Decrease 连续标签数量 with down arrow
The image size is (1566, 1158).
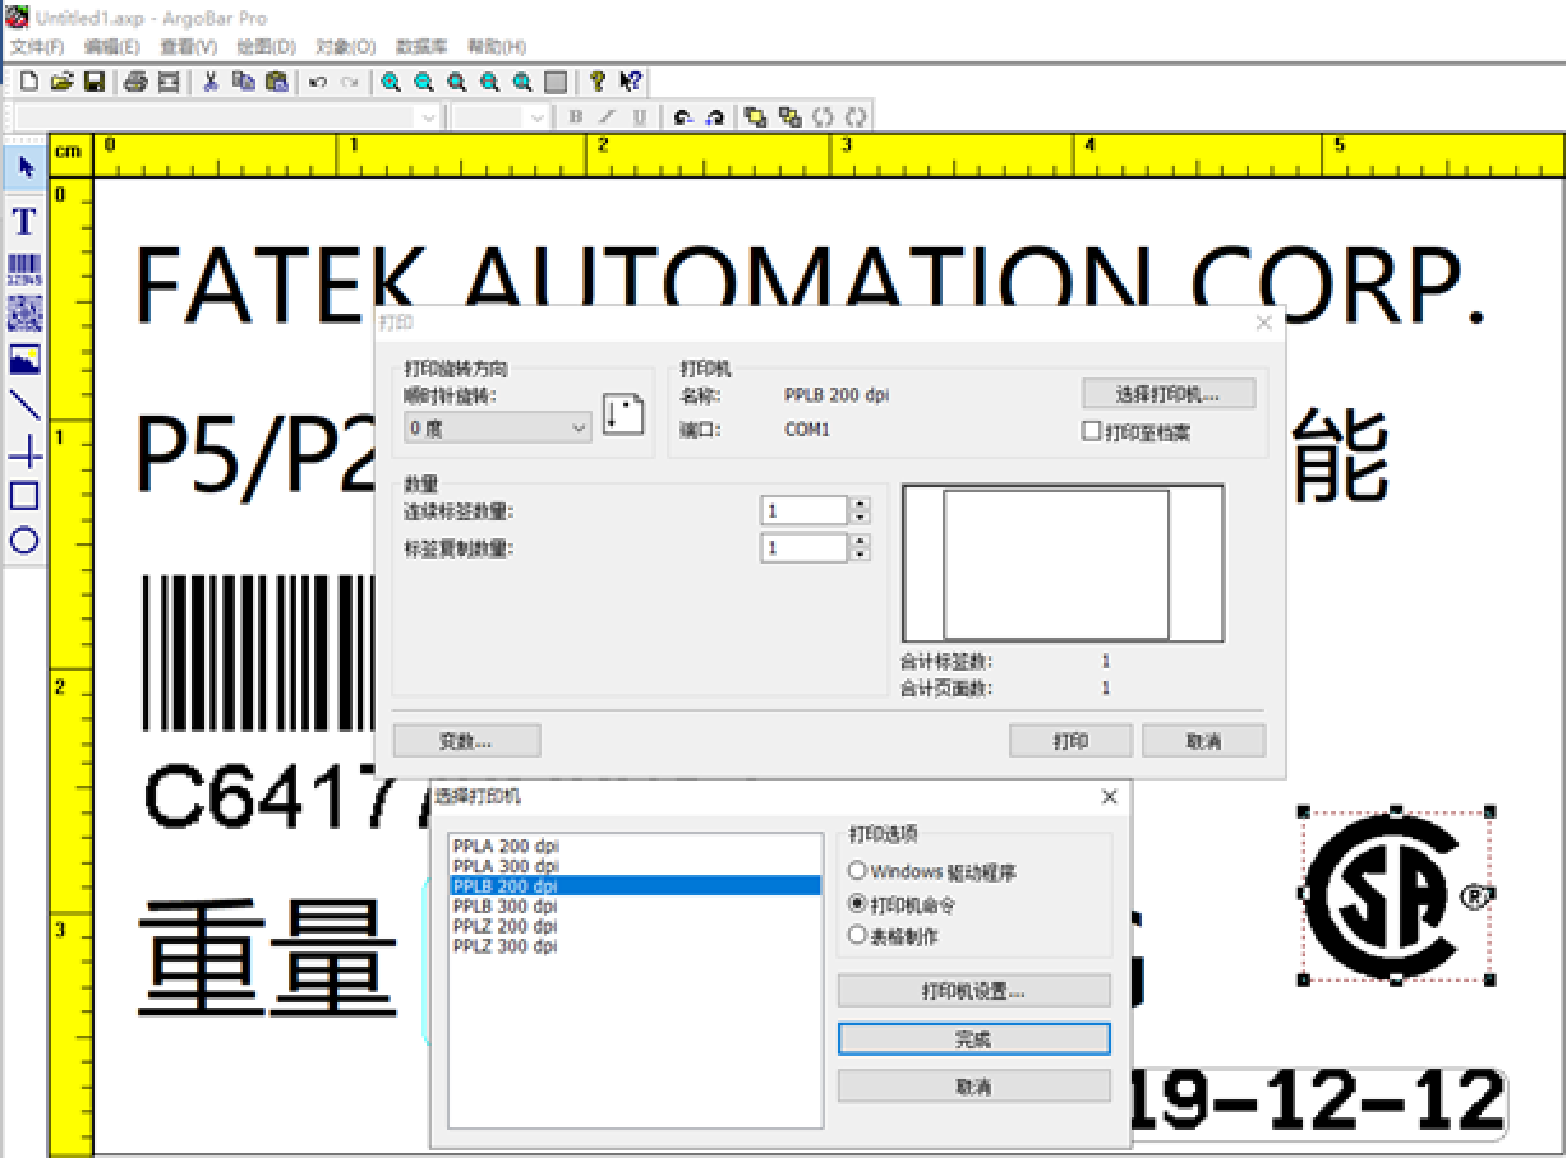coord(860,517)
